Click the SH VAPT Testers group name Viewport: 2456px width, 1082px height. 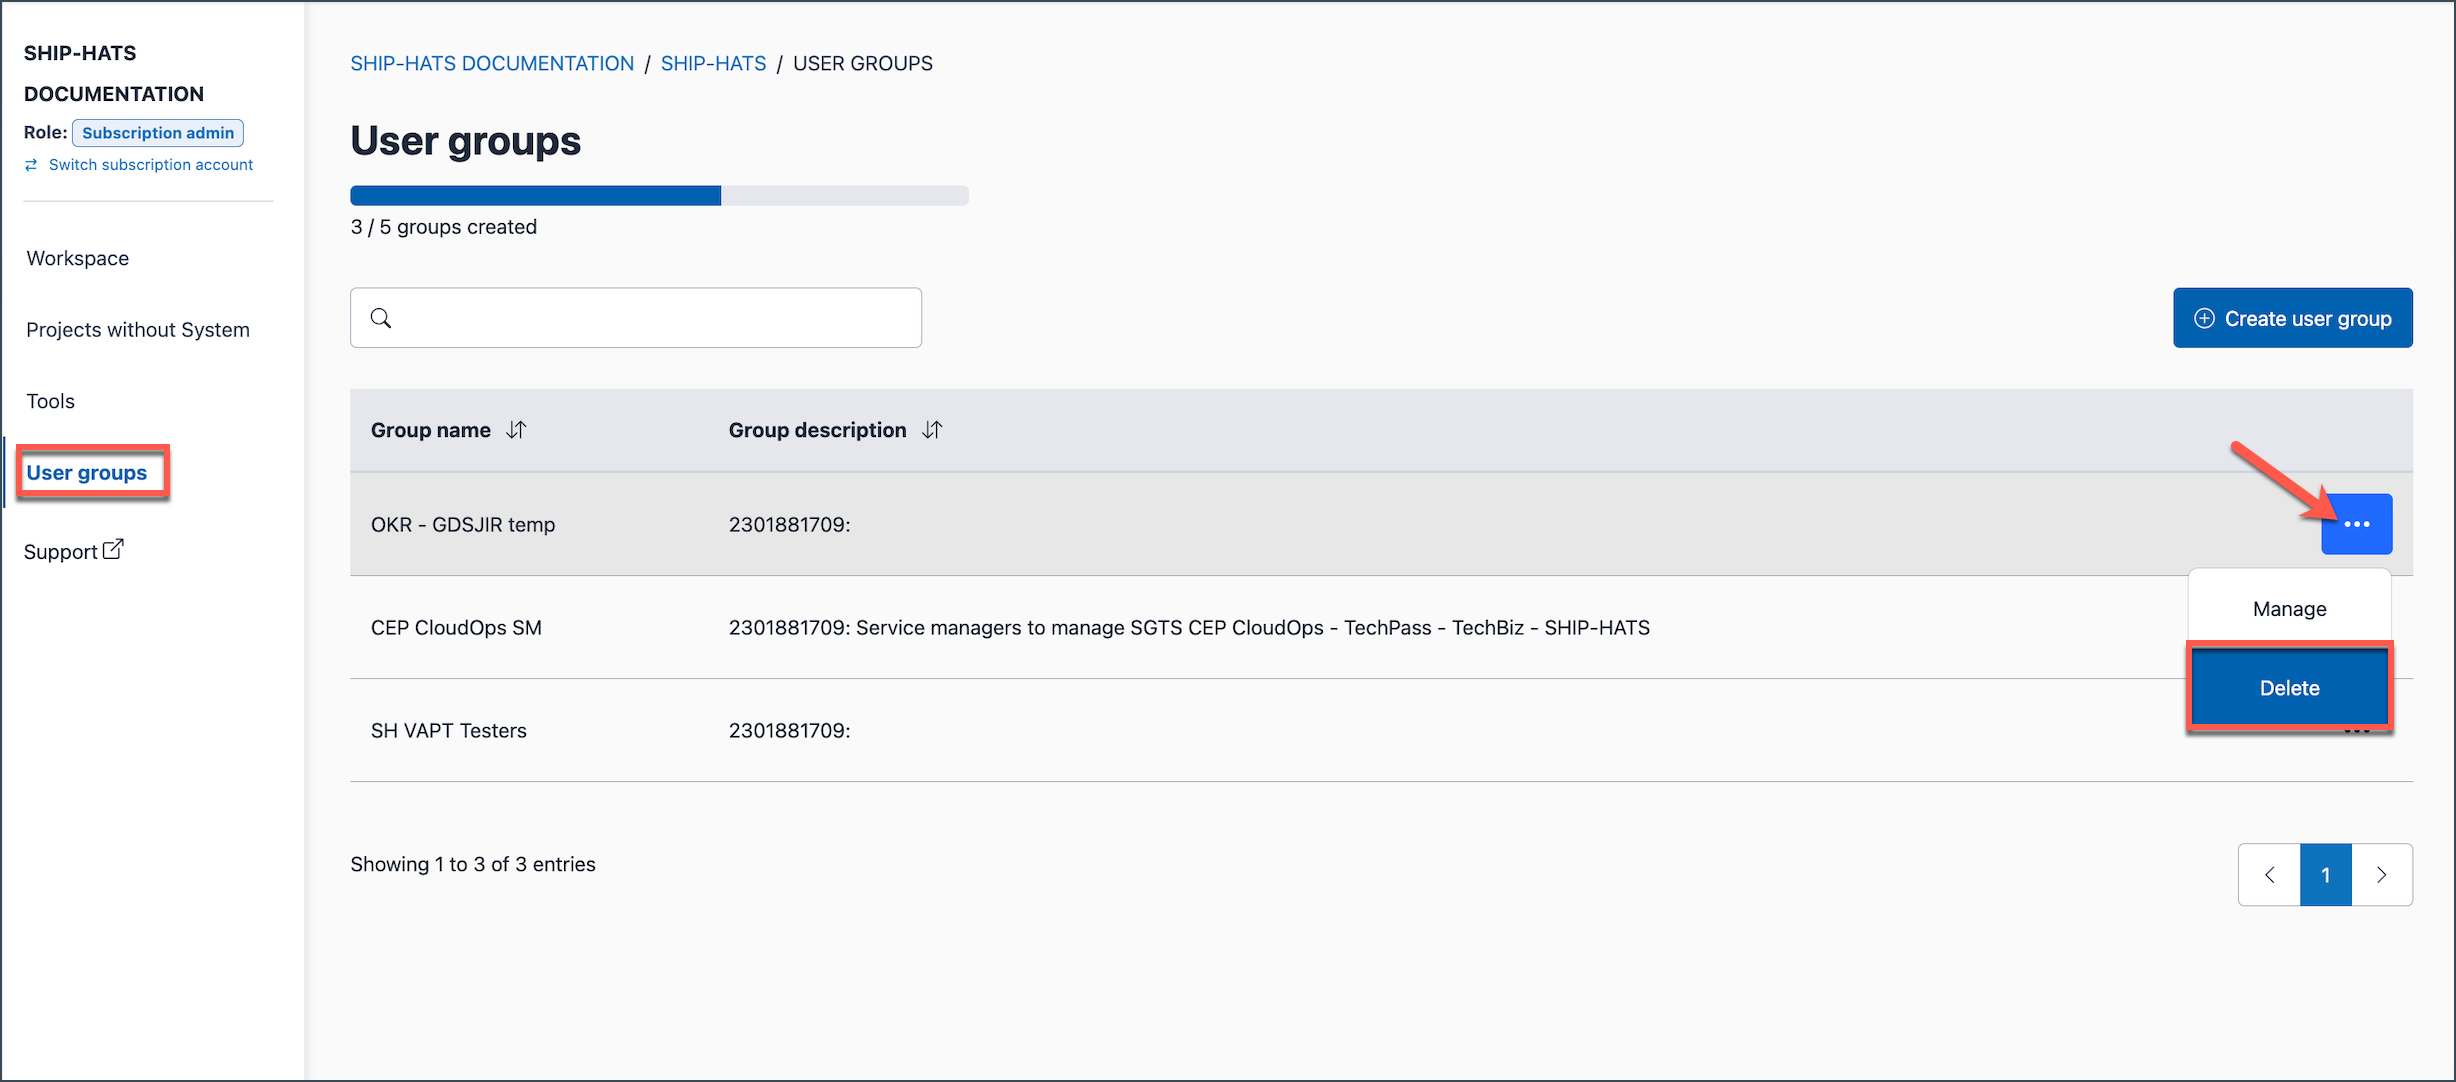tap(448, 731)
